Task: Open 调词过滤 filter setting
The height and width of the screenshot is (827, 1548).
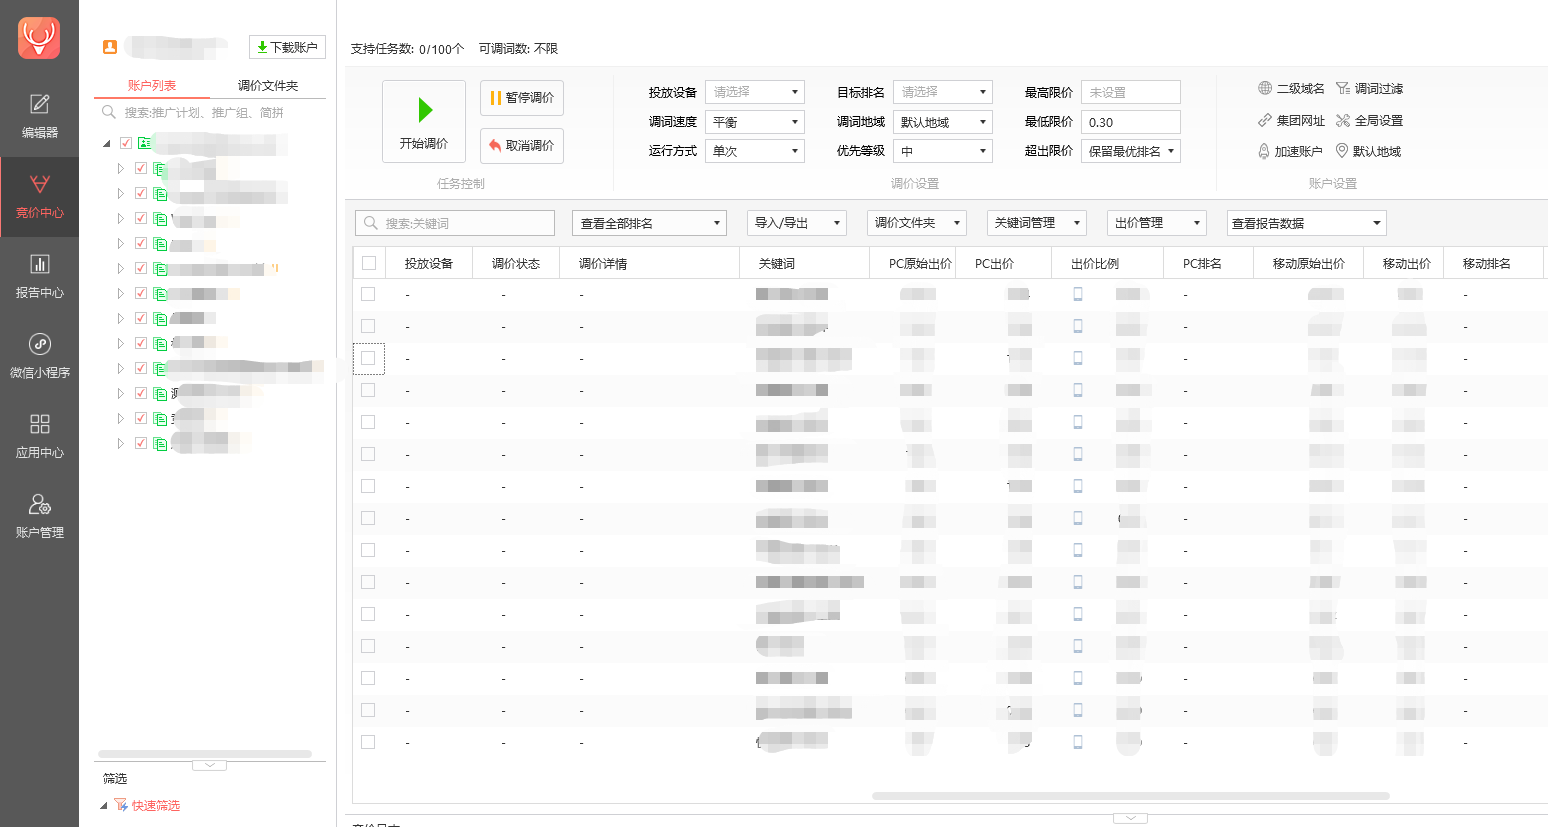Action: click(x=1369, y=88)
